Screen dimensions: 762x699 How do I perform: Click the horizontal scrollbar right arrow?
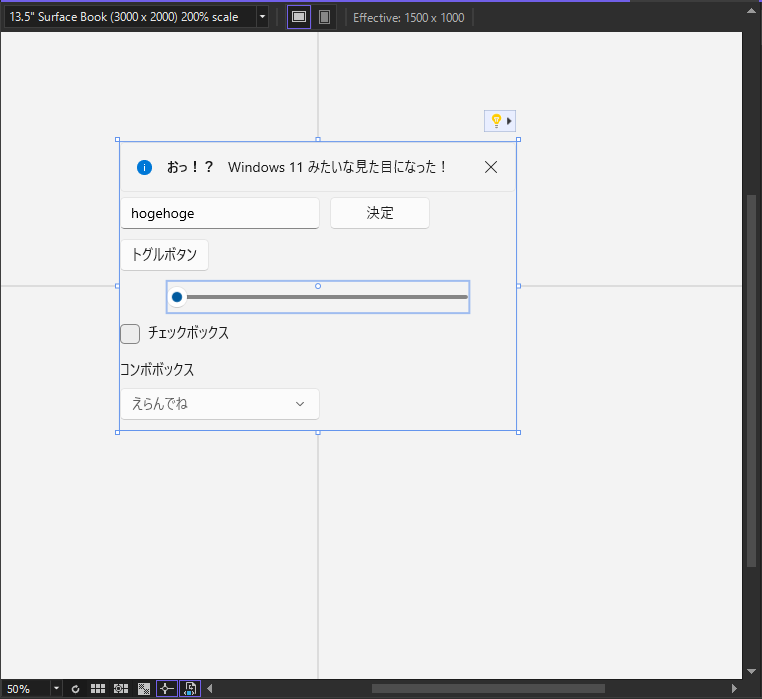click(x=734, y=689)
